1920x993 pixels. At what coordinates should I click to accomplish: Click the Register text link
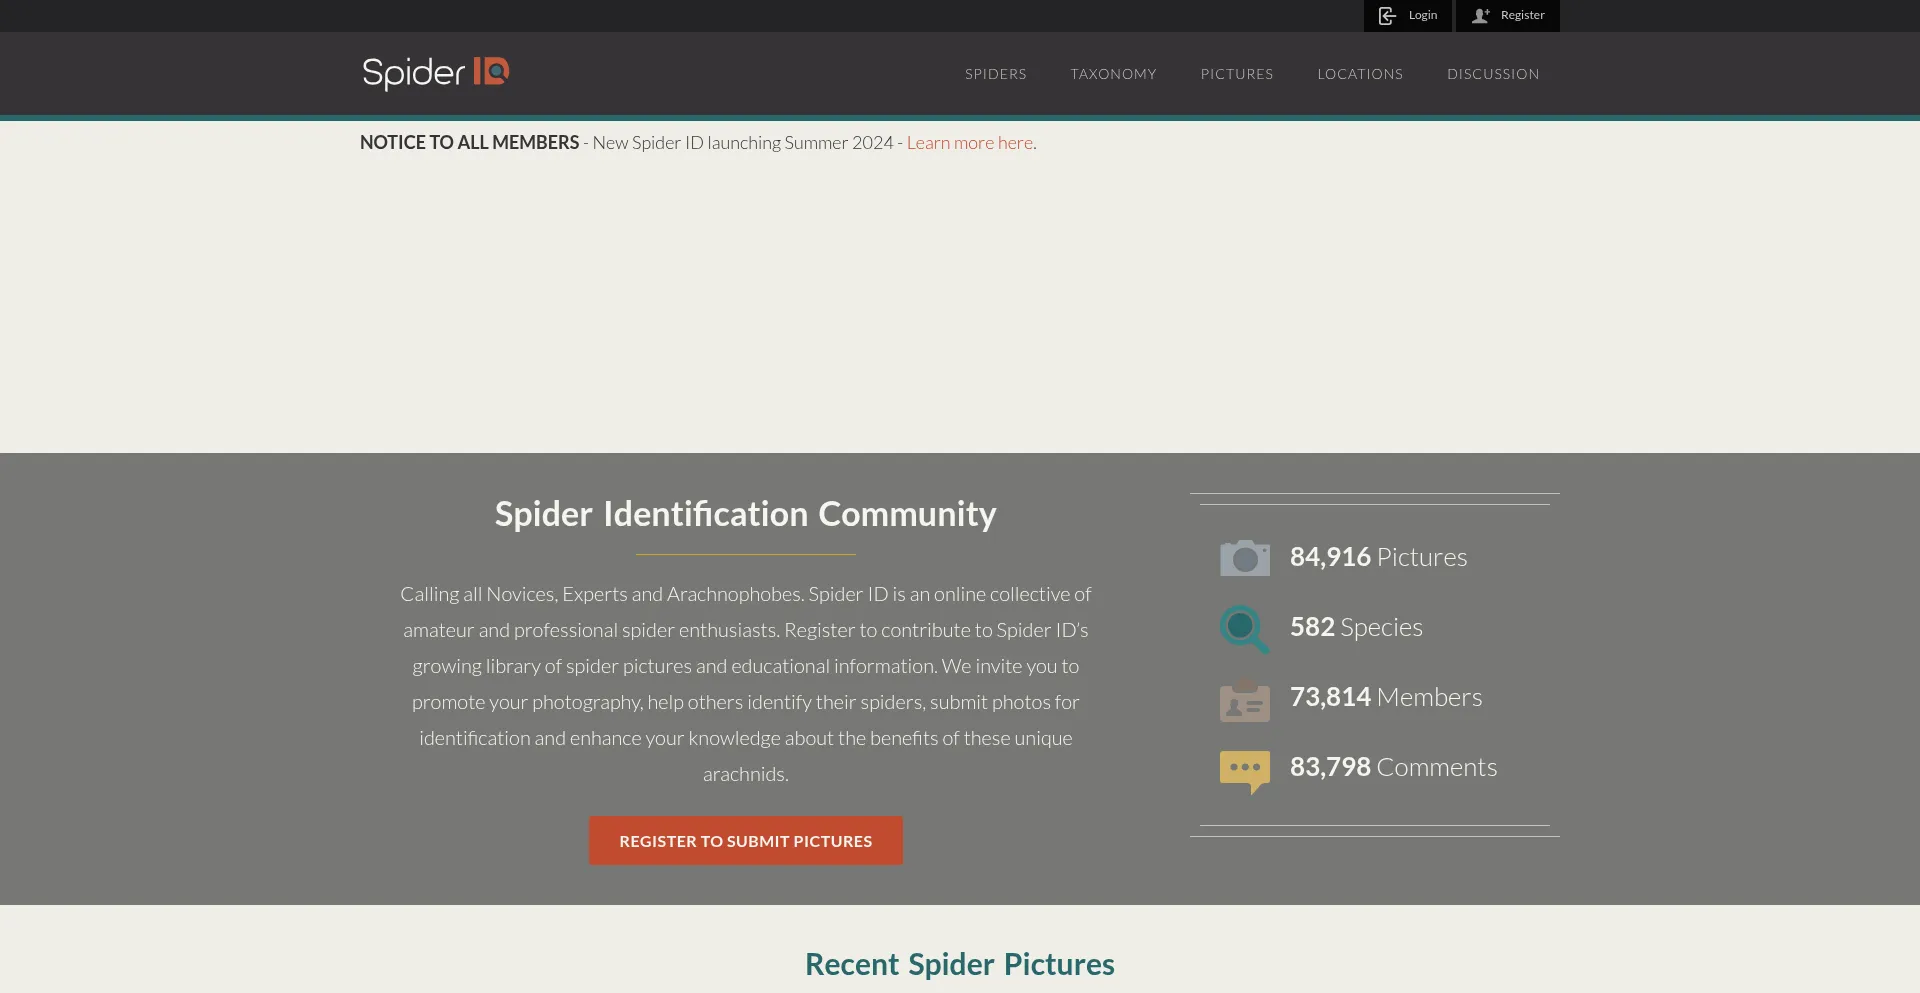point(1523,15)
